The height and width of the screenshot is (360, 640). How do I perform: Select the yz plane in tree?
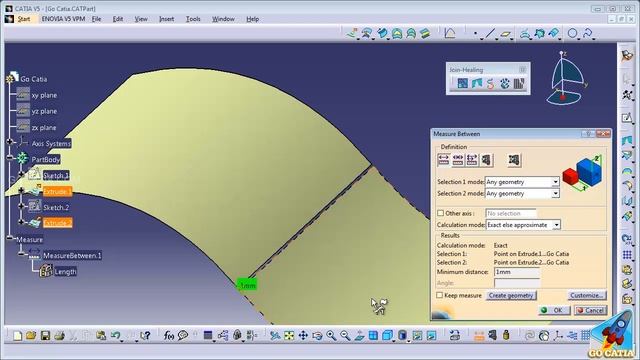pyautogui.click(x=44, y=111)
